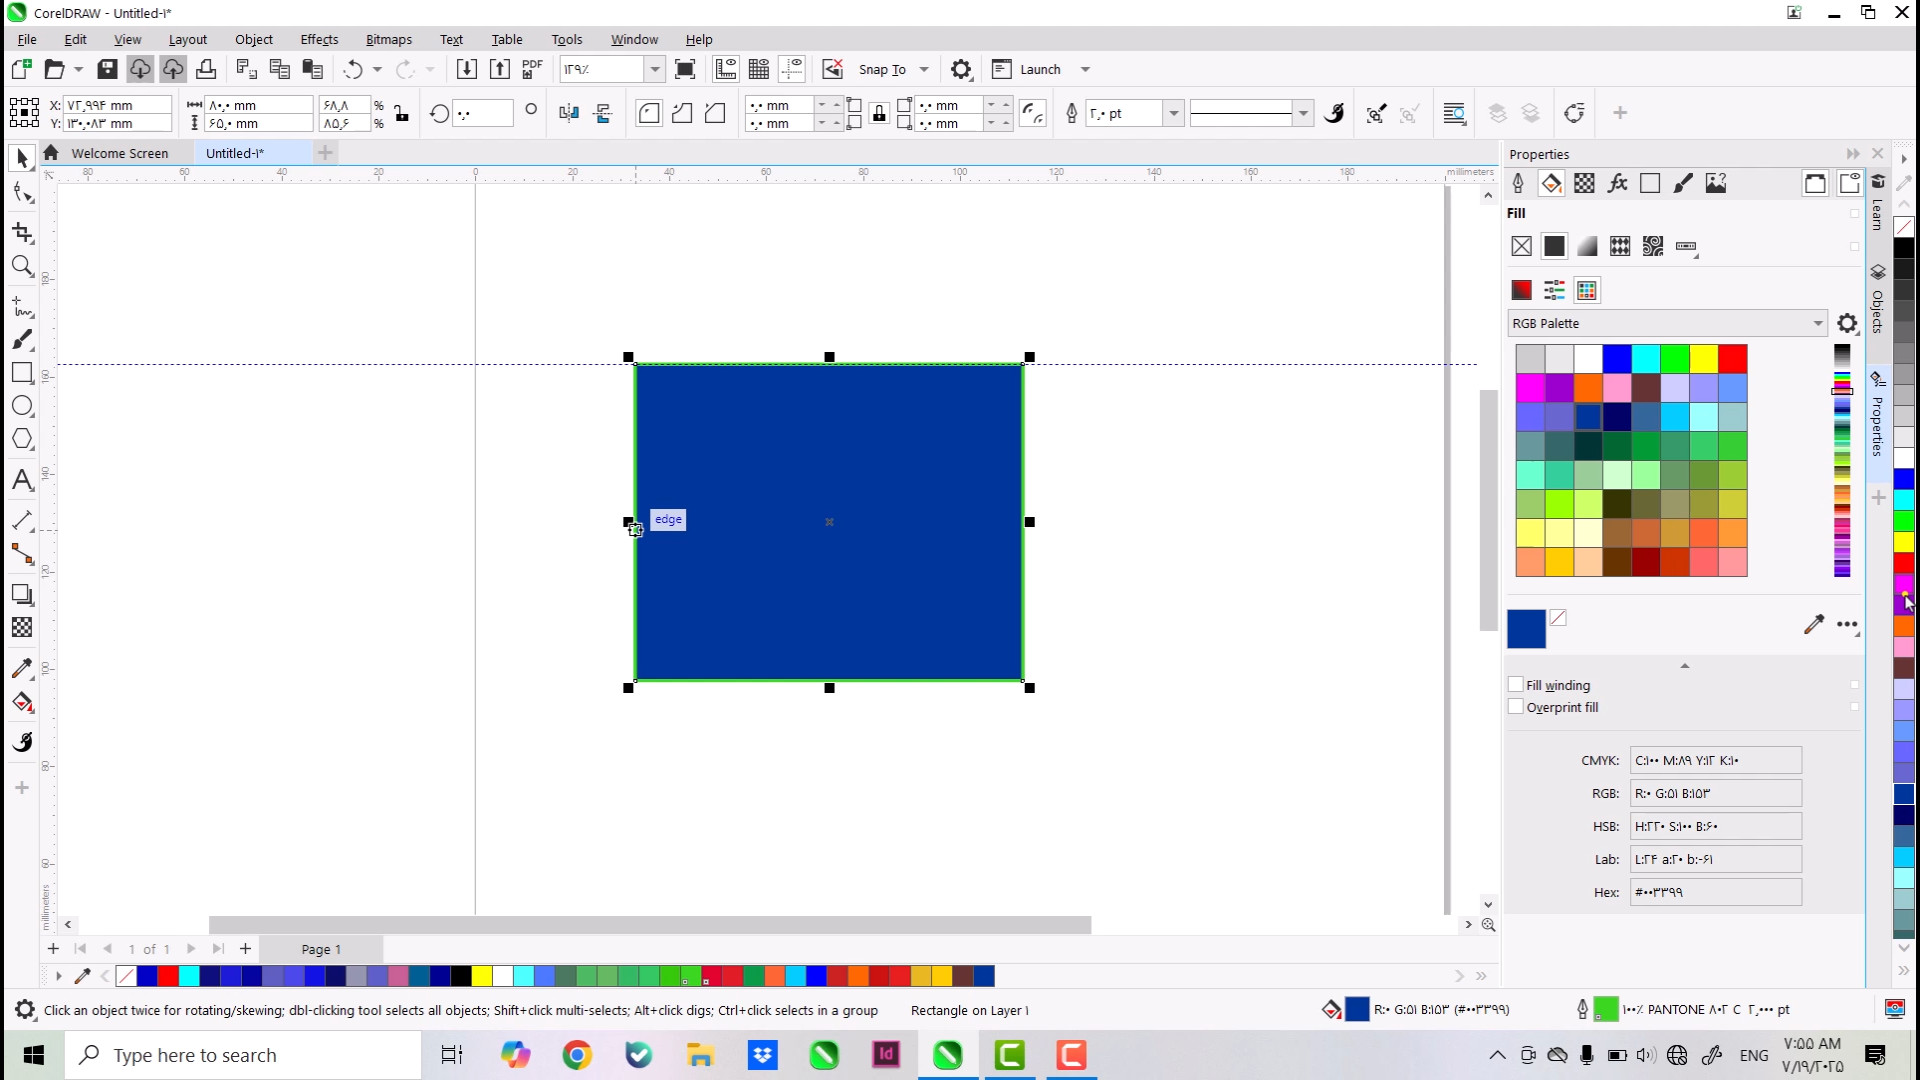This screenshot has width=1920, height=1080.
Task: Select the Zoom tool in toolbox
Action: point(22,266)
